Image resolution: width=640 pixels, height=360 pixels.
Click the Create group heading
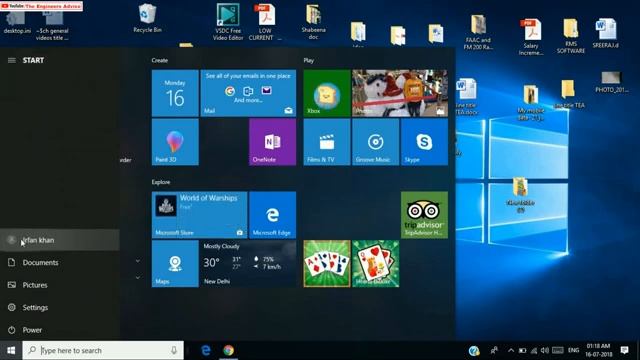tap(160, 60)
